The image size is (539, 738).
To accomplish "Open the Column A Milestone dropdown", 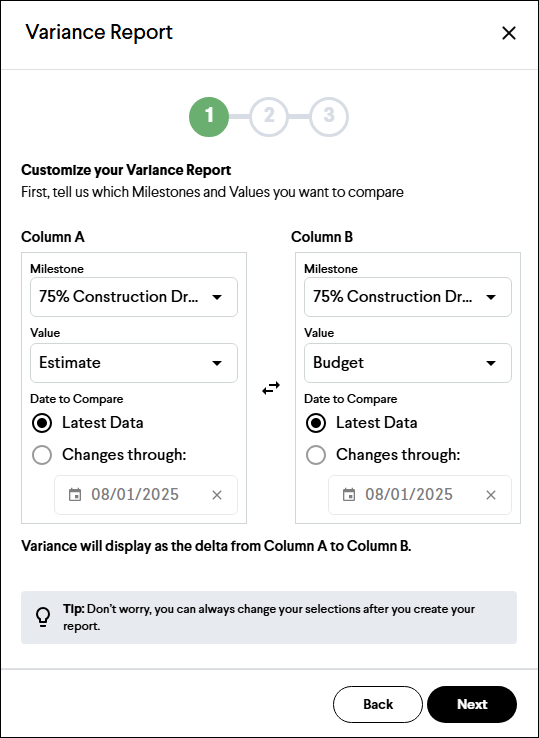I will [134, 297].
